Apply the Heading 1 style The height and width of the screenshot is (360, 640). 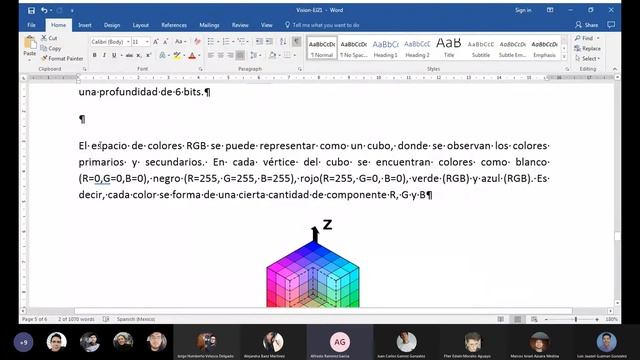[x=385, y=48]
